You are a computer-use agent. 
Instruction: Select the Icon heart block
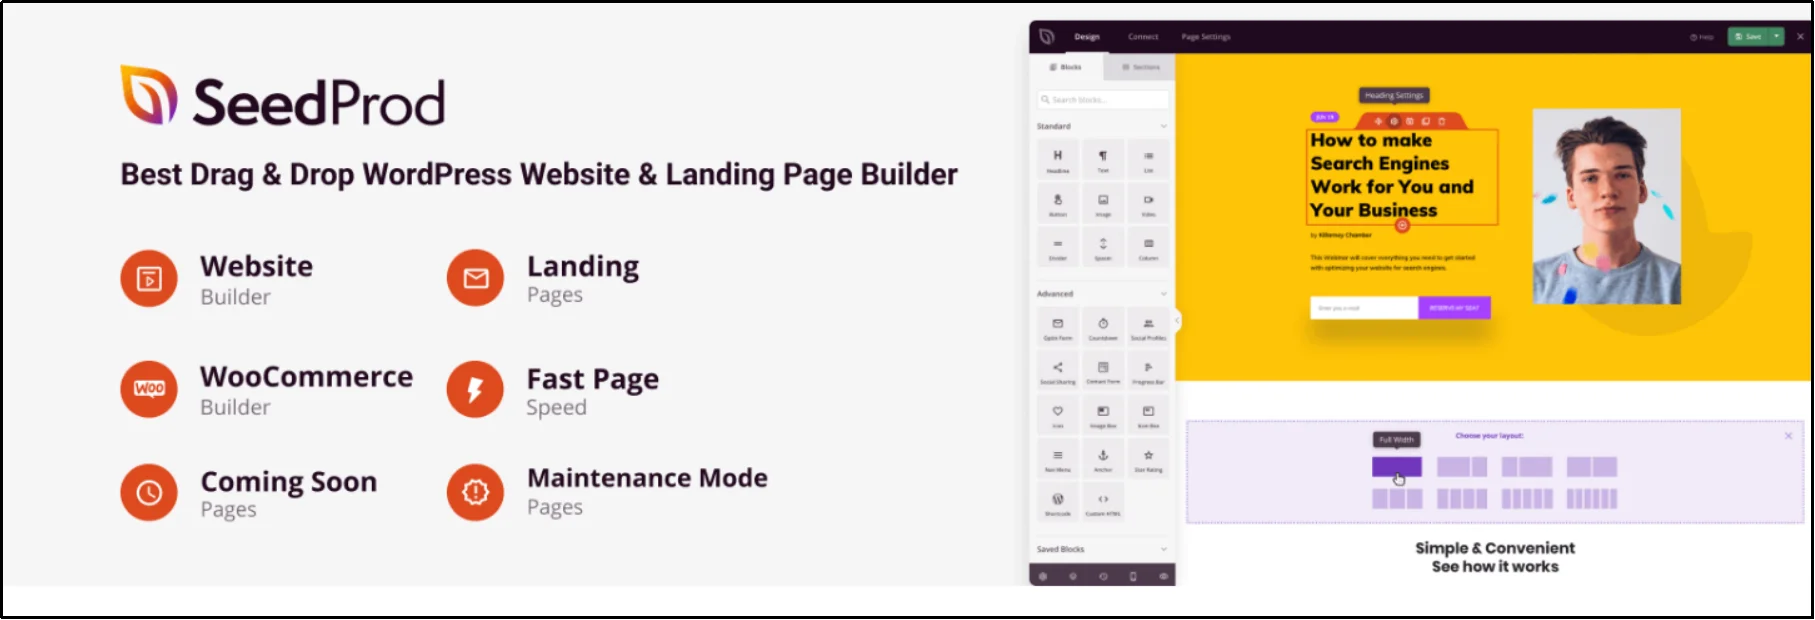click(x=1058, y=416)
